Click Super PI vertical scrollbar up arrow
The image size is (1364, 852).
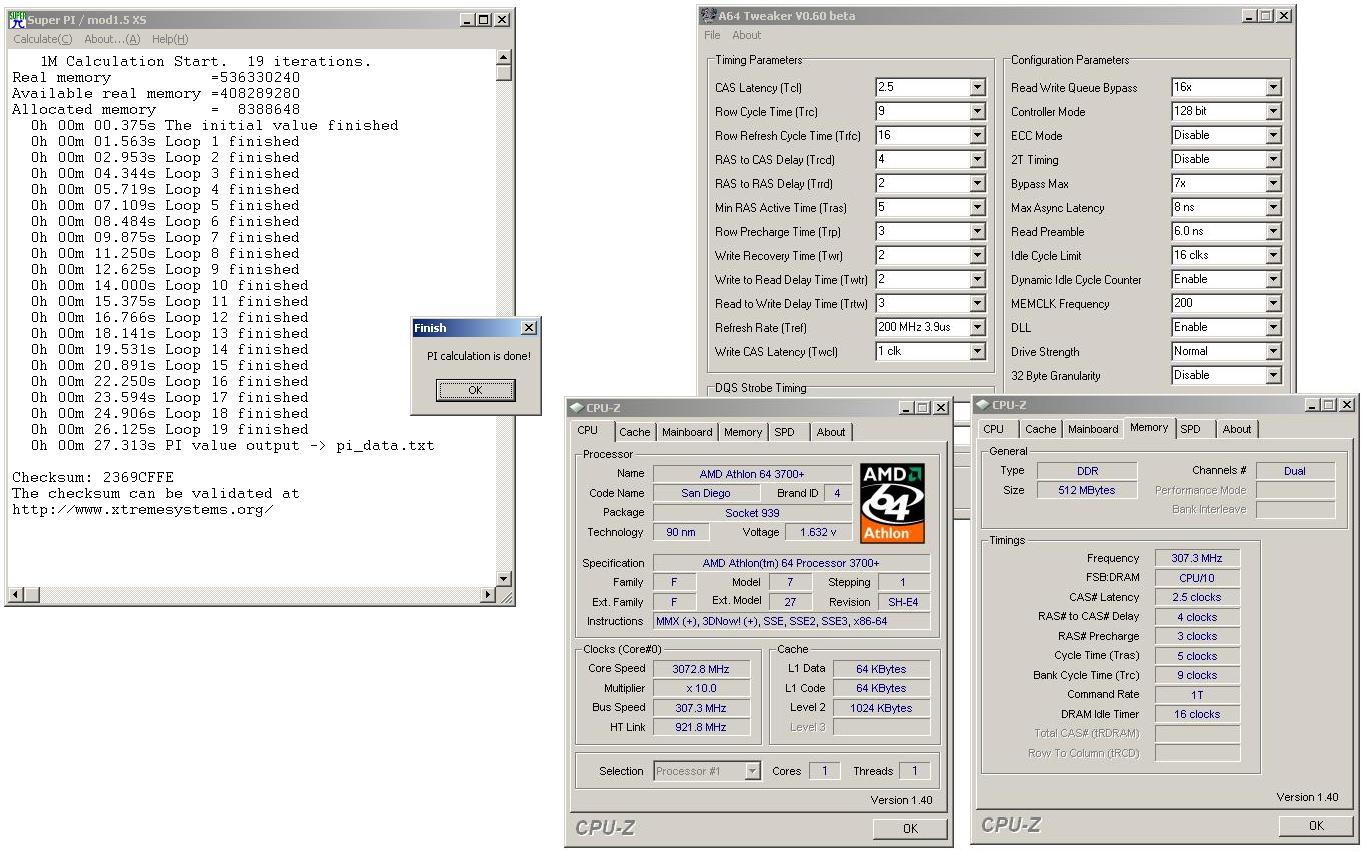[x=503, y=57]
